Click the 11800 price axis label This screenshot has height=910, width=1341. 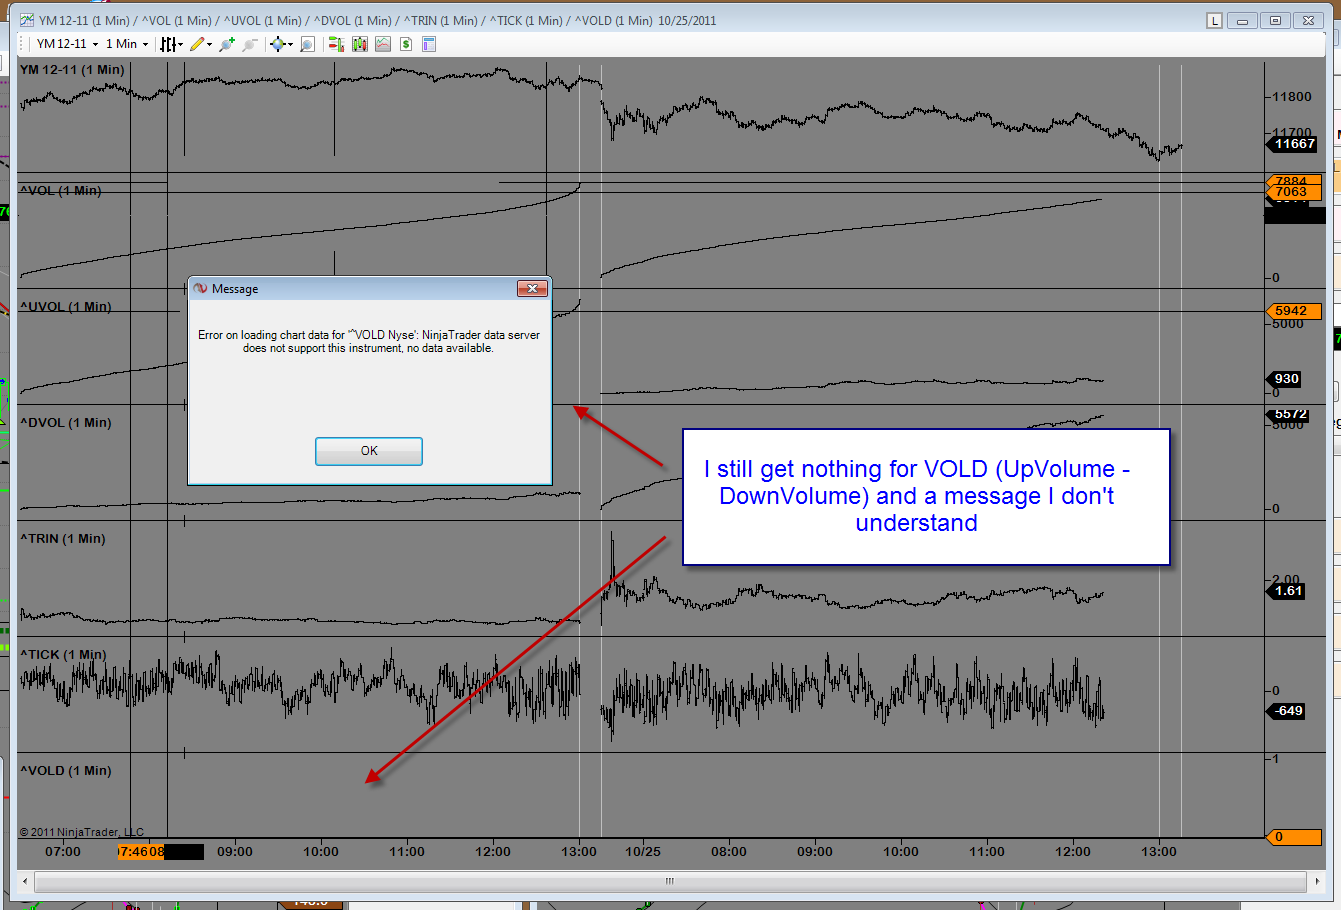tap(1291, 97)
